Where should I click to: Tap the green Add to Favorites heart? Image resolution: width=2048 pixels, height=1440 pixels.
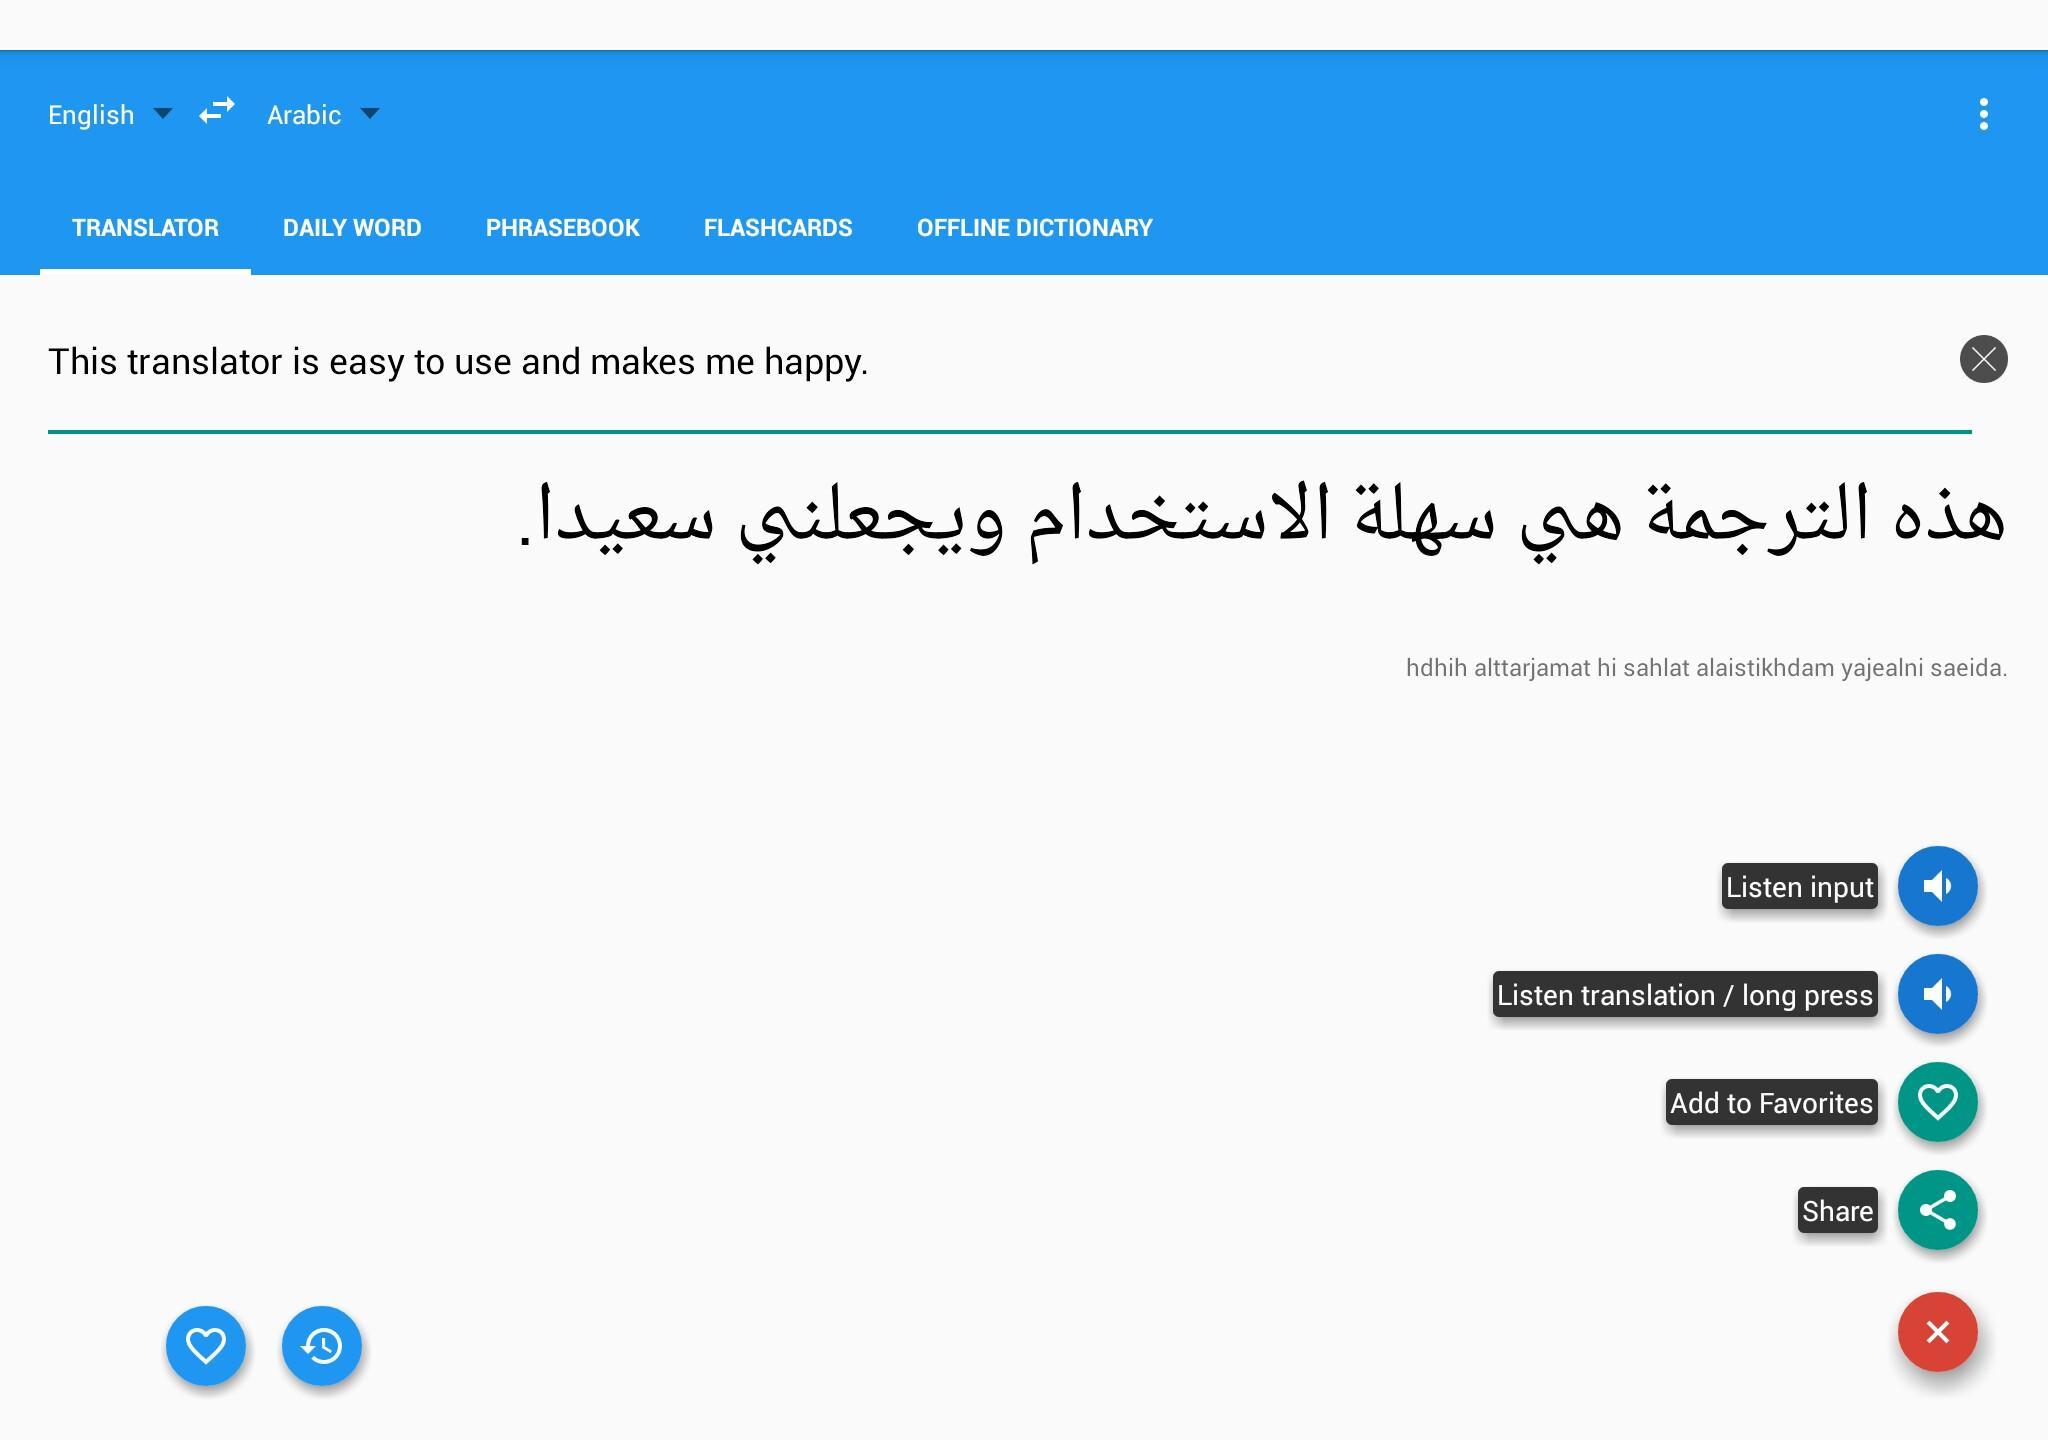tap(1937, 1101)
